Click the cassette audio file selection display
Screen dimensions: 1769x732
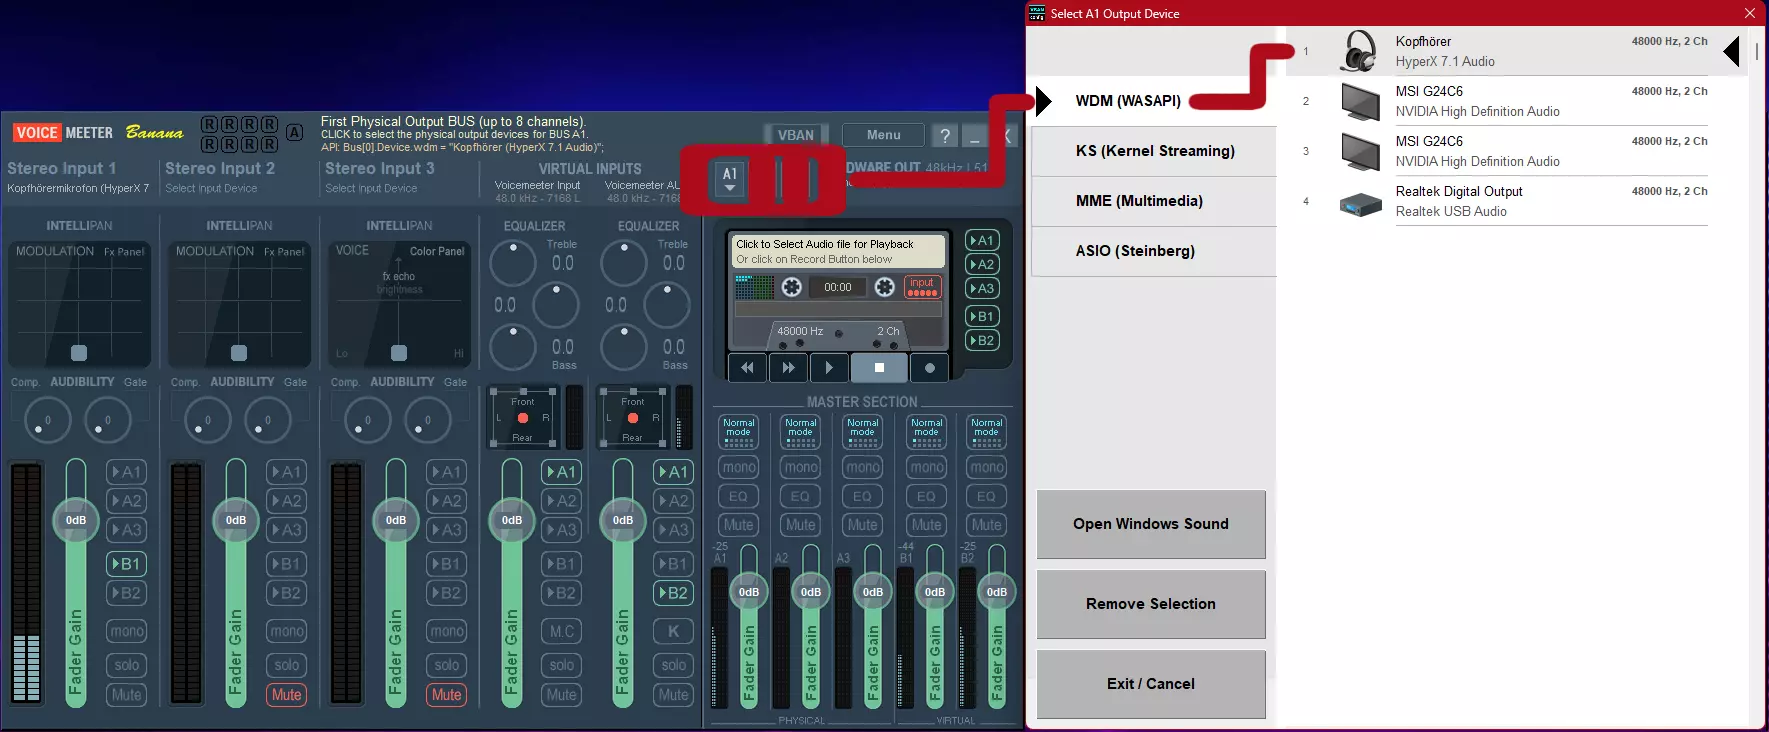[839, 251]
